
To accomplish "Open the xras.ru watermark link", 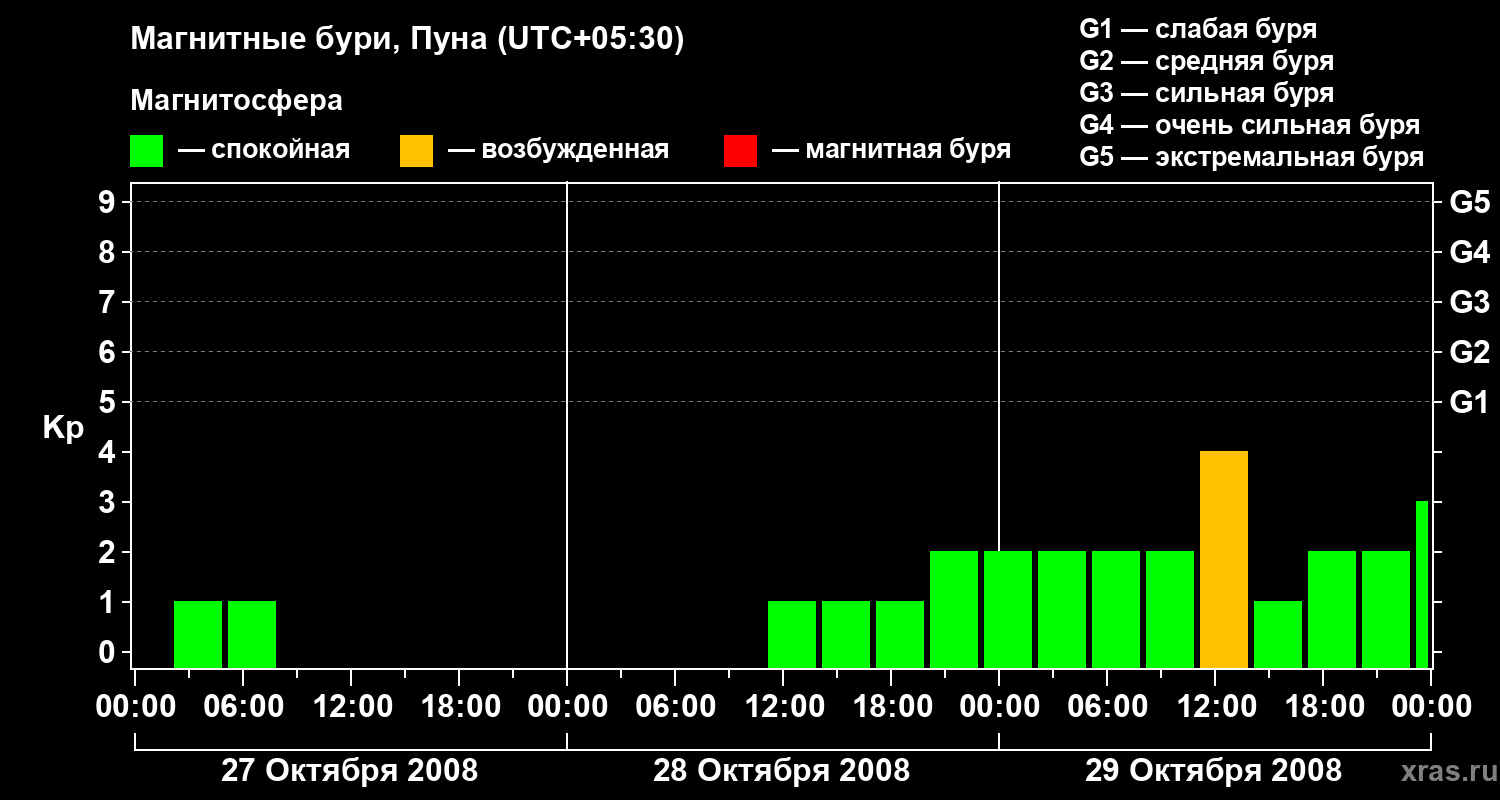I will 1444,772.
